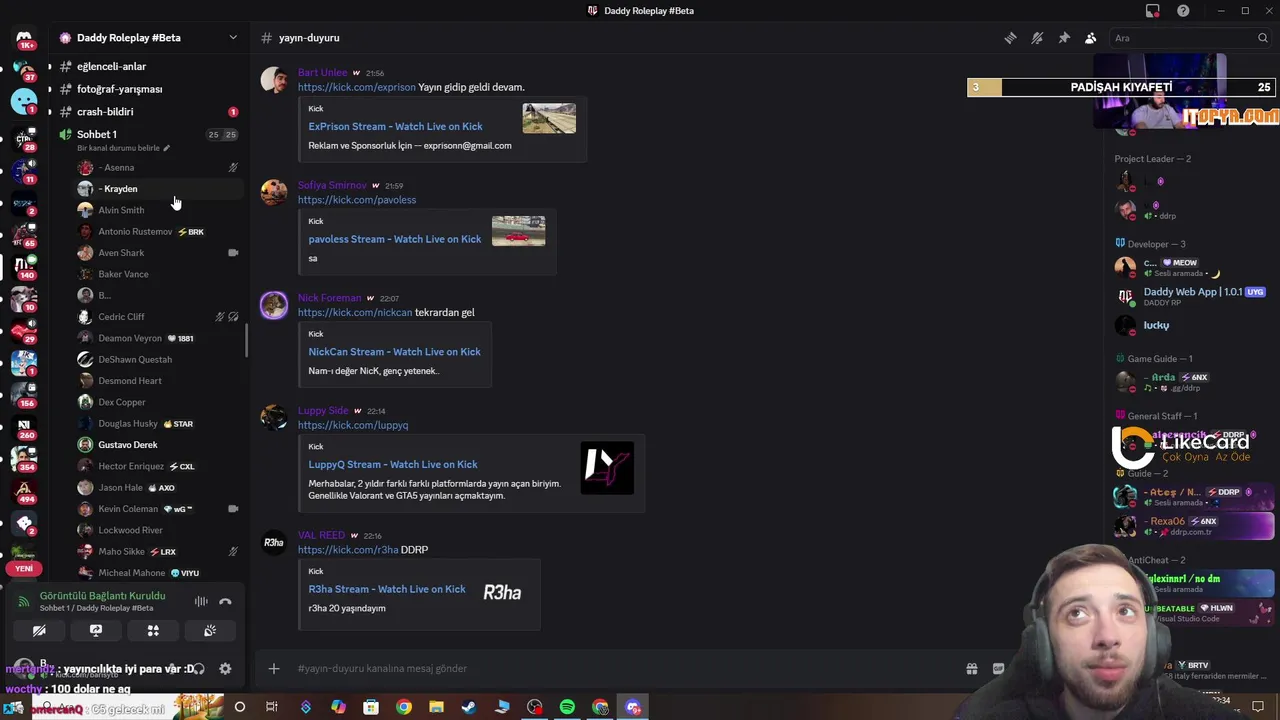Open the kick.com/r3ha link
This screenshot has width=1280, height=720.
tap(348, 550)
